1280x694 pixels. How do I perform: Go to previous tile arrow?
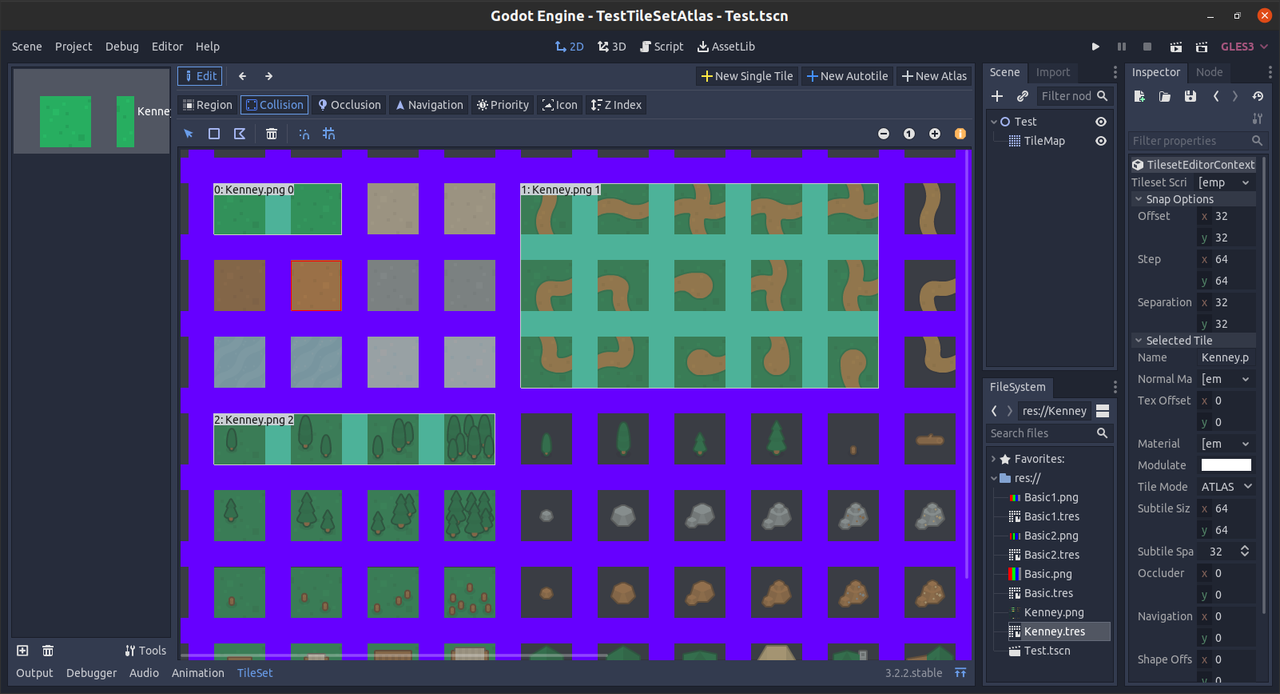(242, 76)
